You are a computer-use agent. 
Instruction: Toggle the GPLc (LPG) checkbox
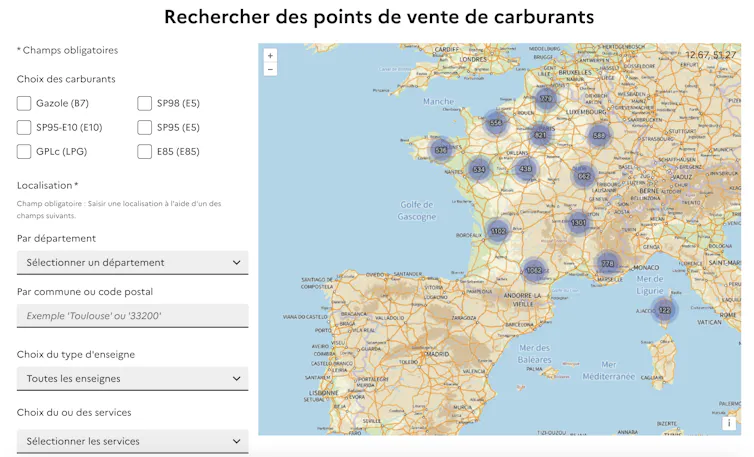[24, 152]
